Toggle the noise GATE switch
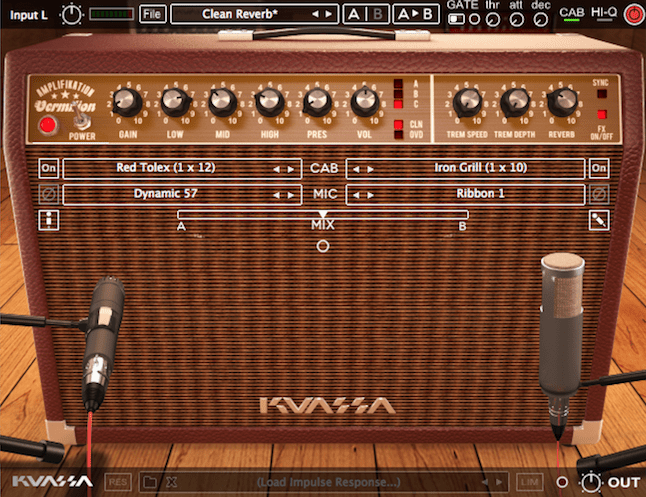 click(457, 18)
